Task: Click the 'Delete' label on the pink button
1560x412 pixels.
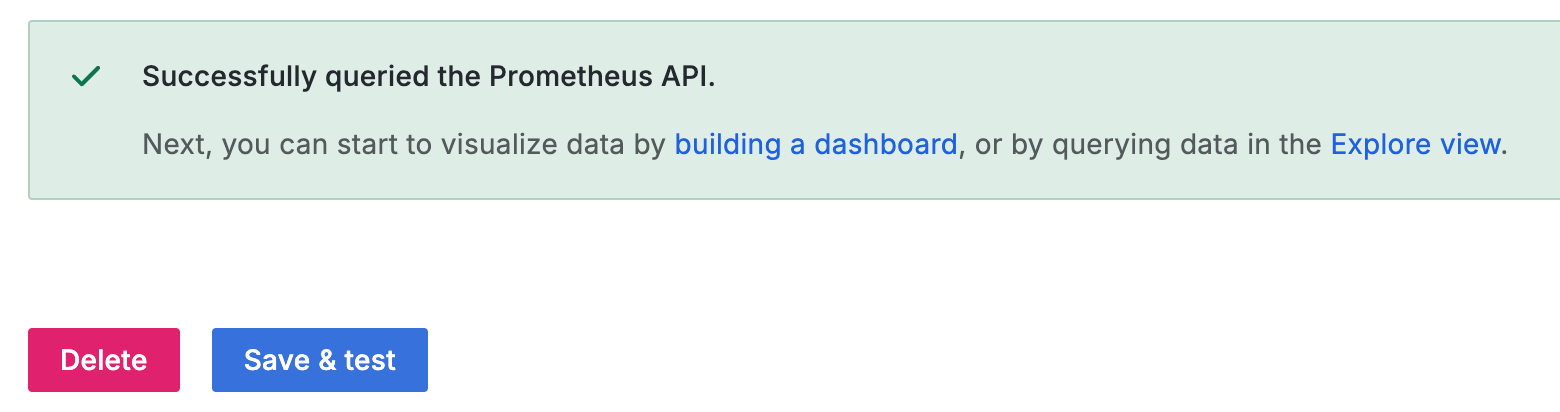Action: 104,360
